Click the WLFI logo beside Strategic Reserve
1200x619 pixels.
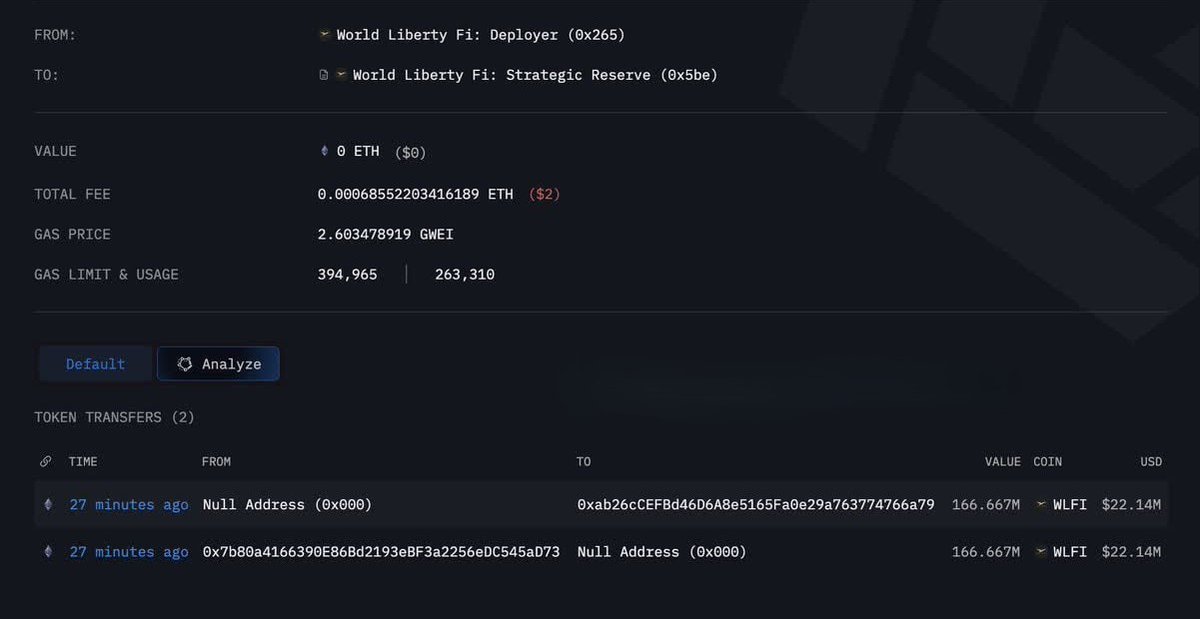click(341, 75)
